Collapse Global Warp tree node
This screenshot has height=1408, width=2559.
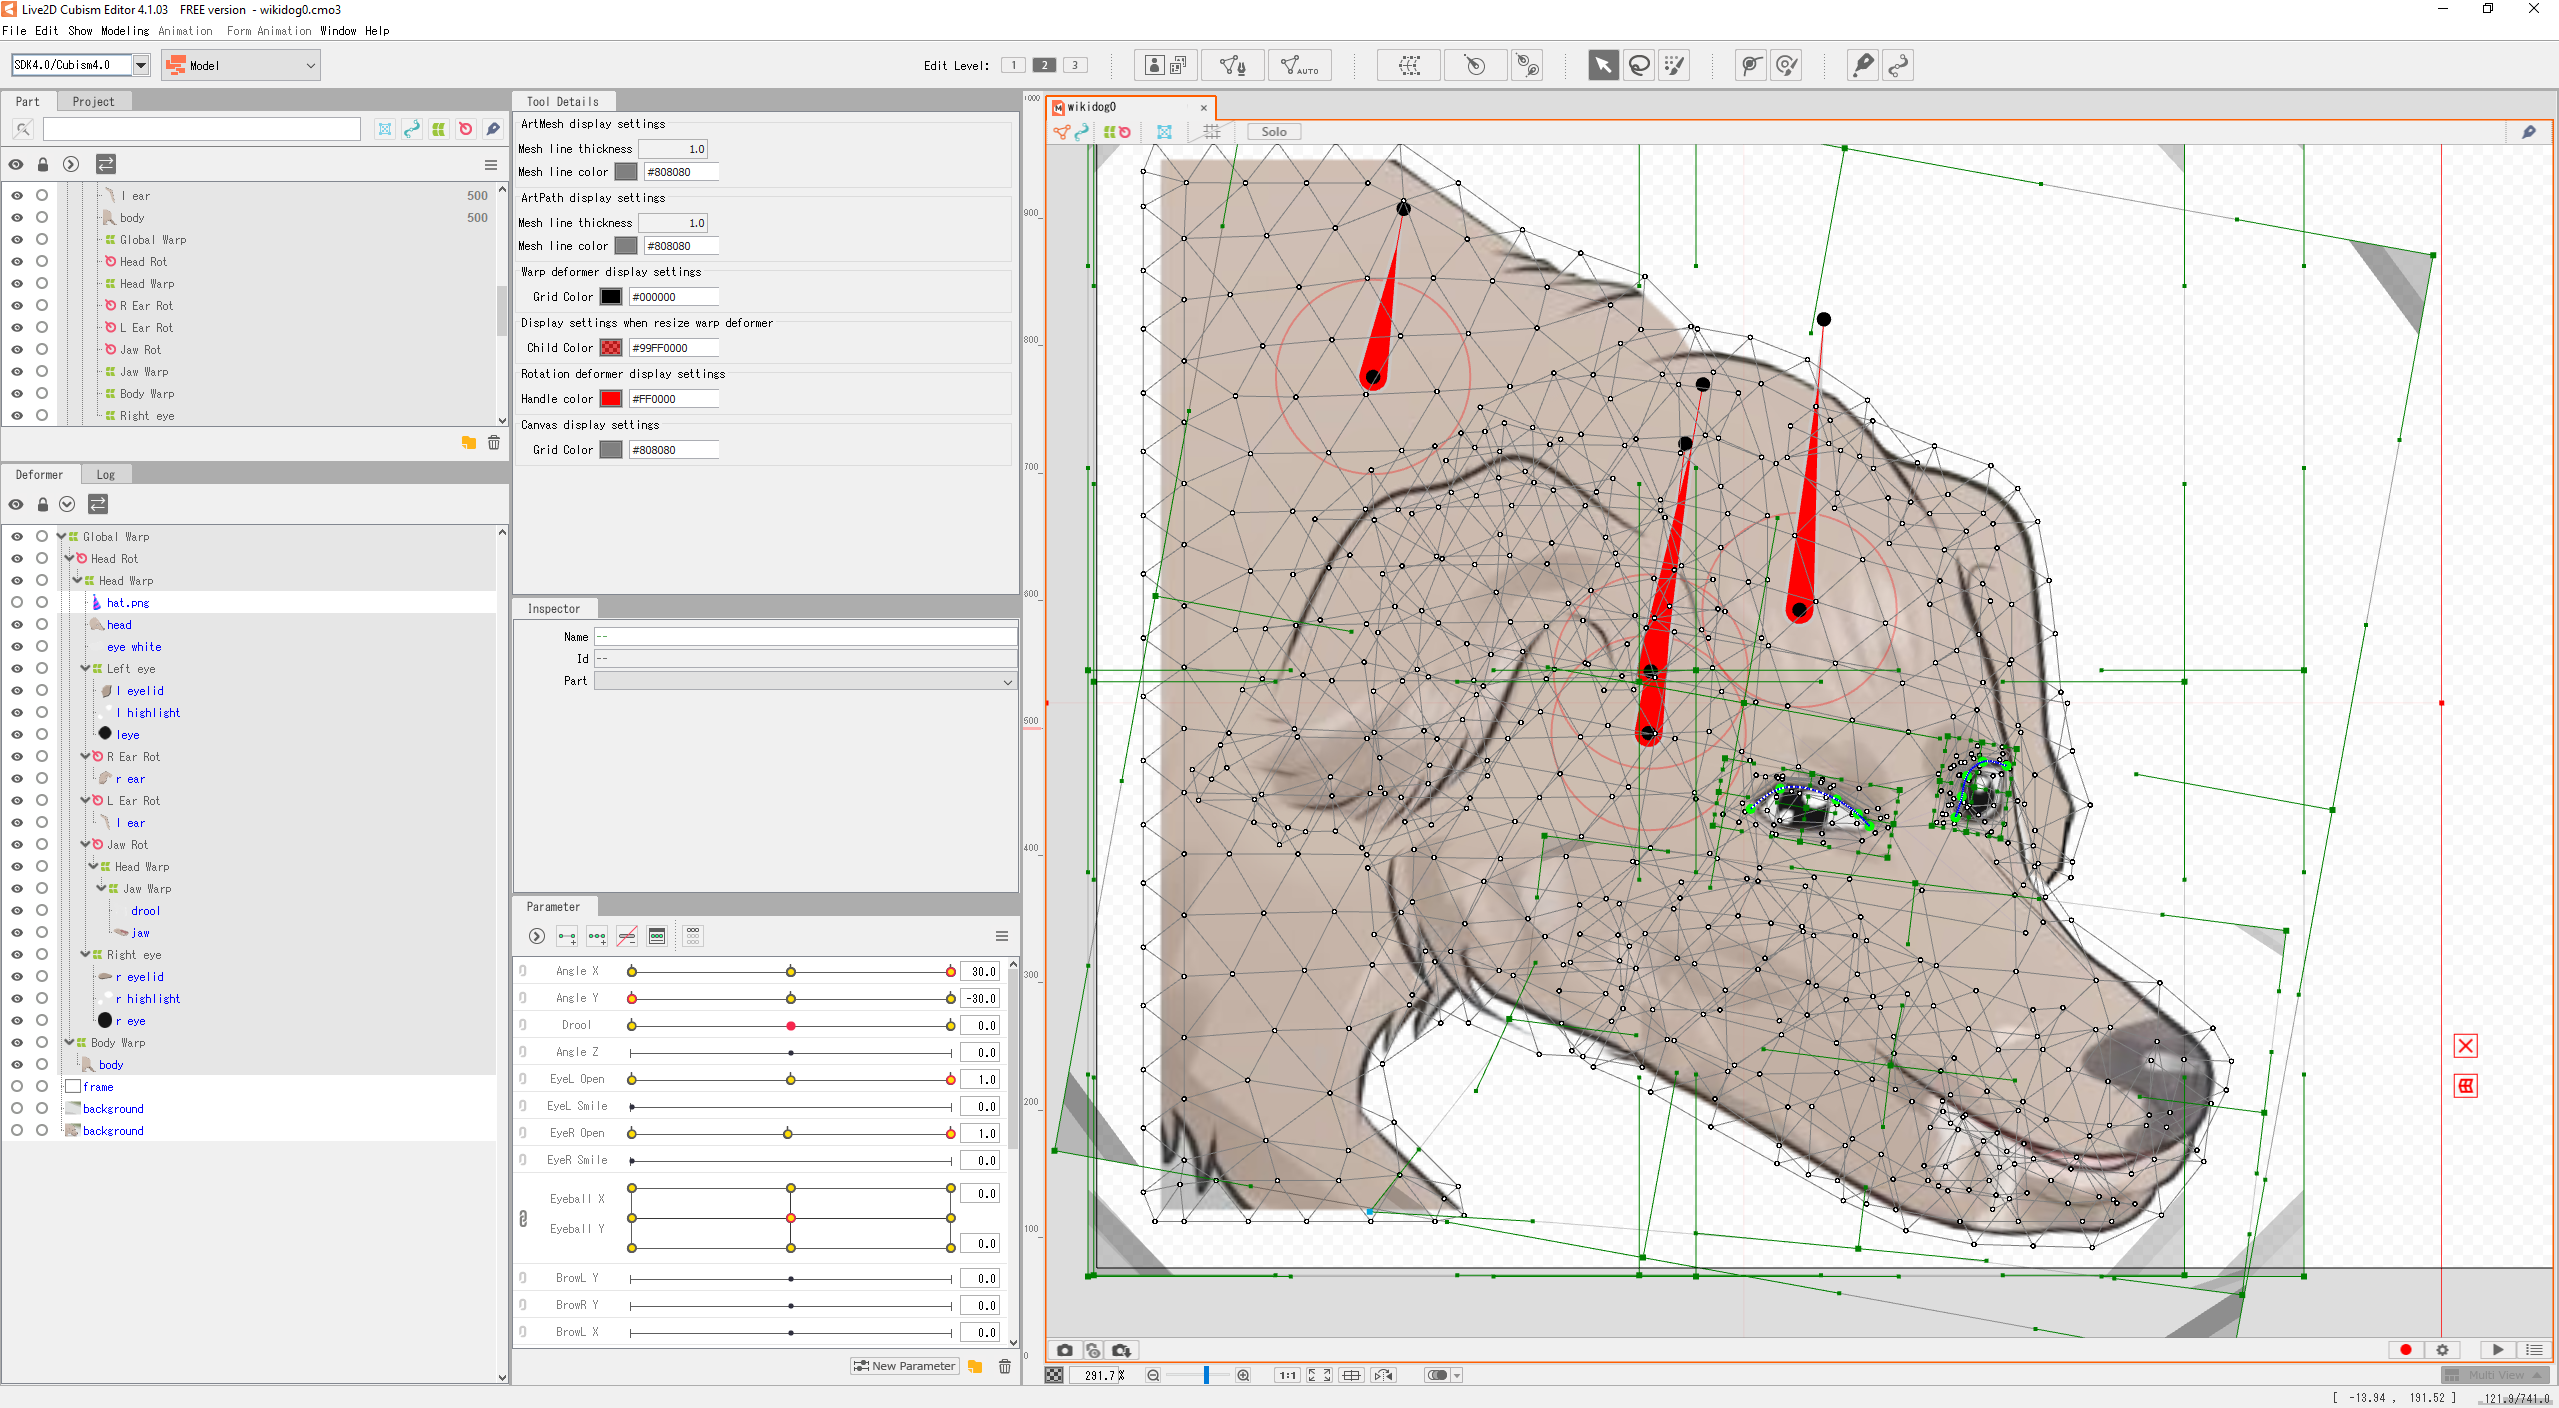point(62,537)
